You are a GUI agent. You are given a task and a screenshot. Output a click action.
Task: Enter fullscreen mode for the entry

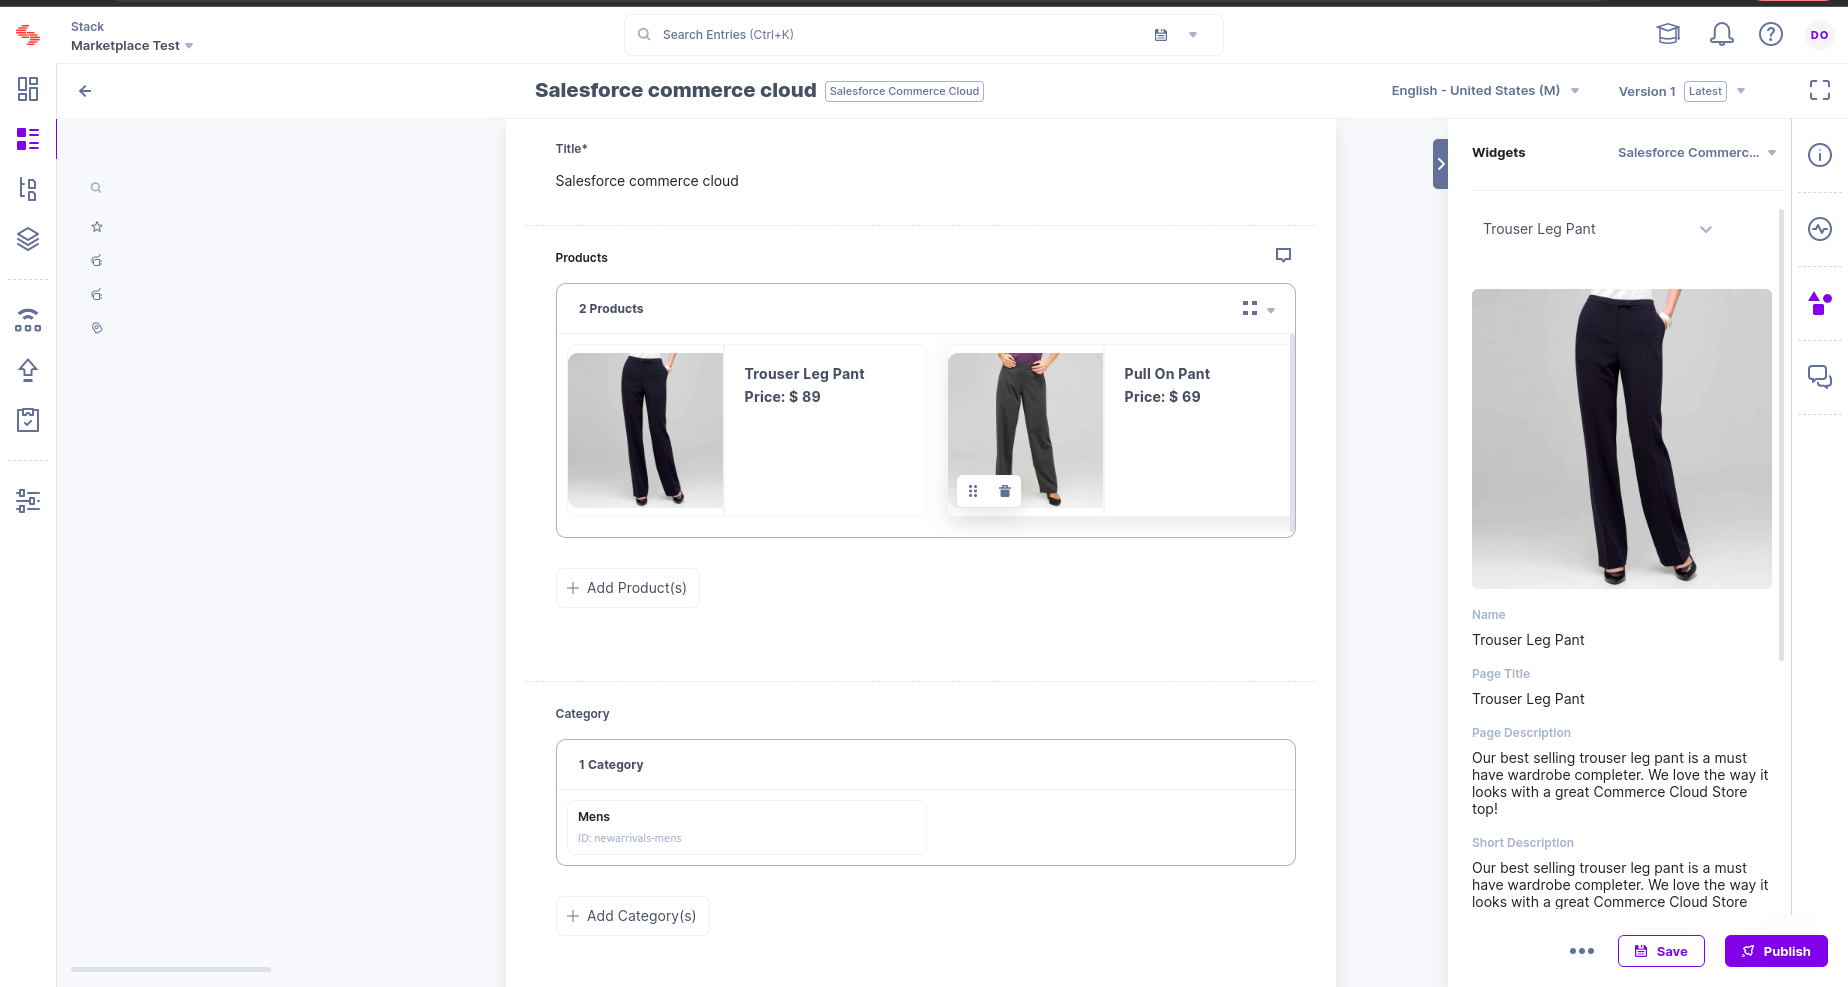(x=1820, y=90)
